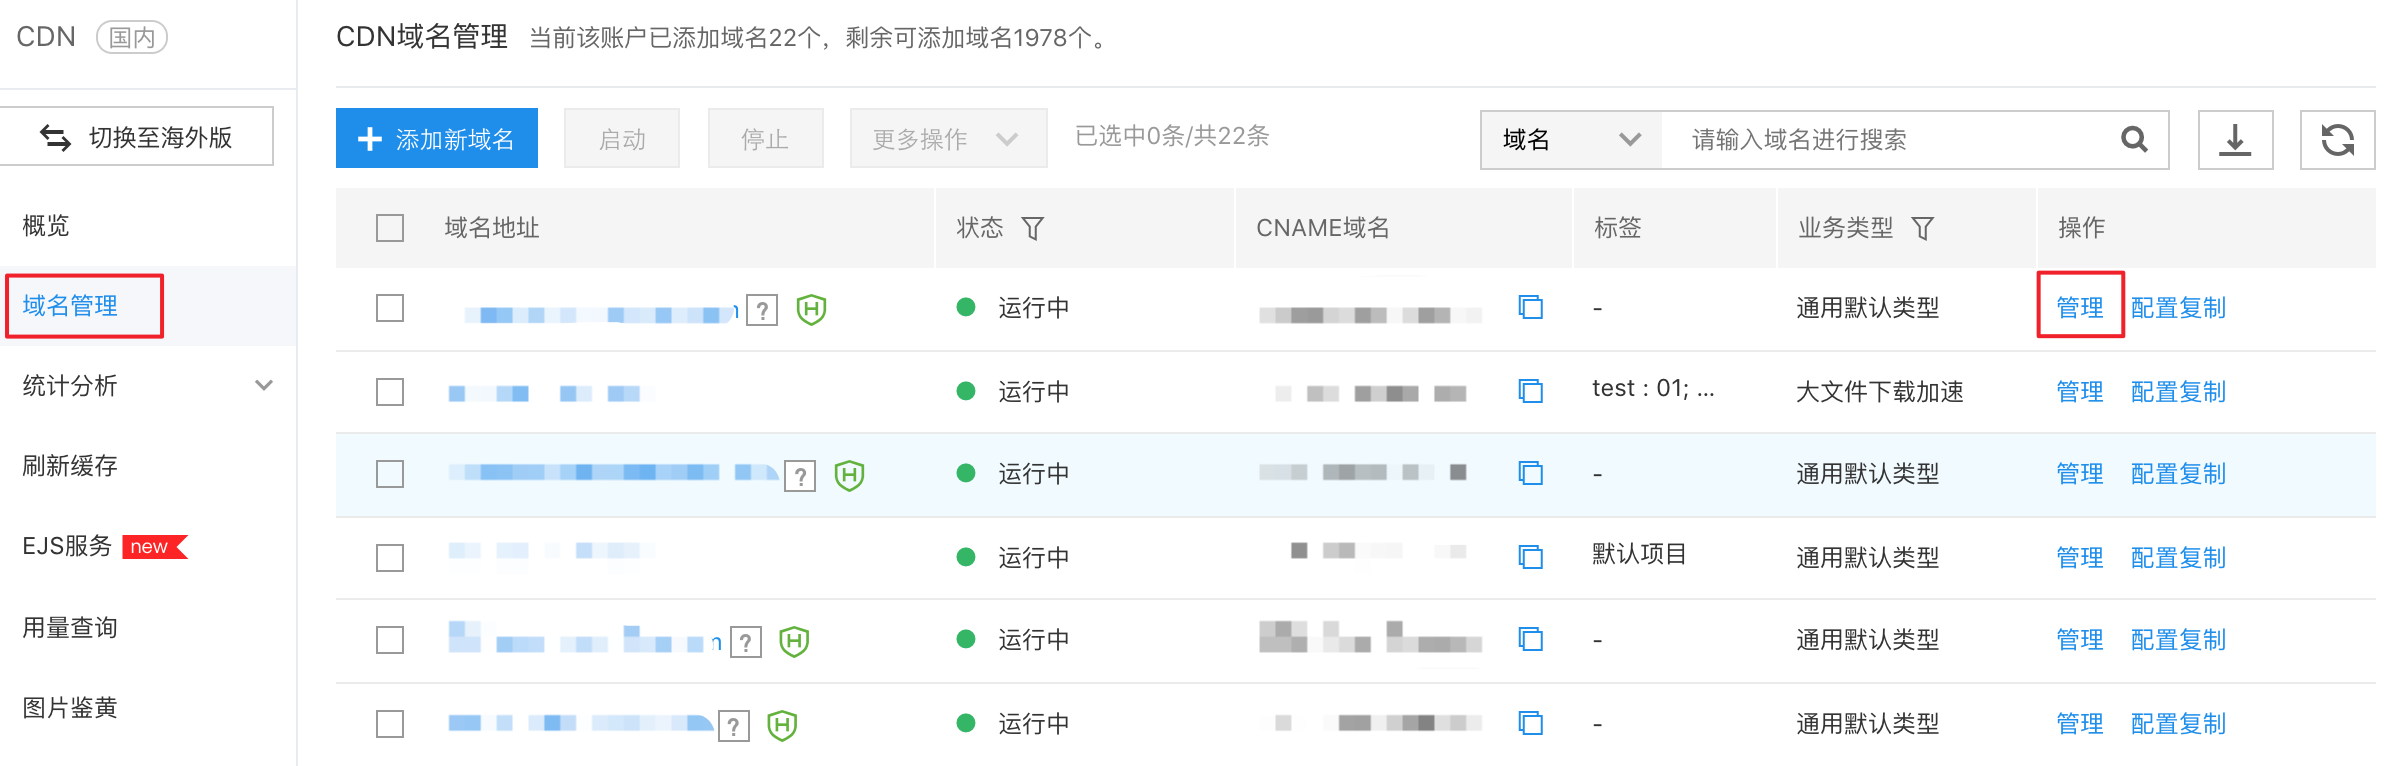Viewport: 2392px width, 766px height.
Task: Open the 更多操作 dropdown
Action: (x=947, y=139)
